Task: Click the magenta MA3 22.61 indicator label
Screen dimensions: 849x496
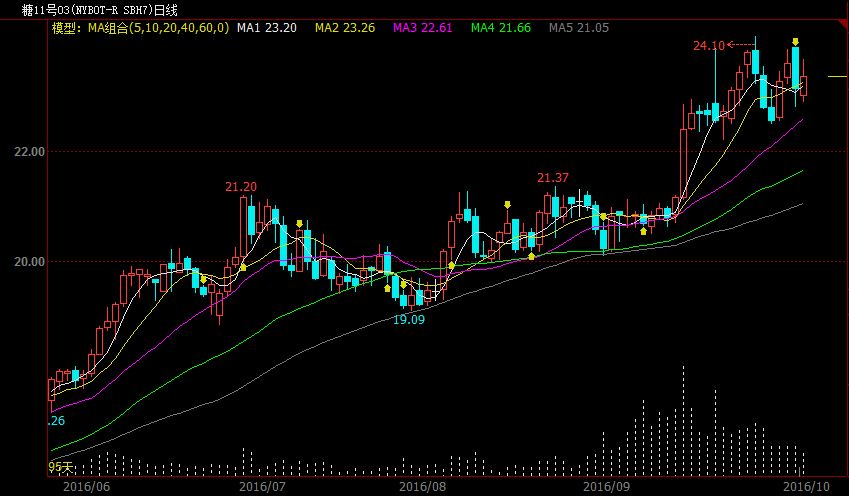Action: coord(422,28)
